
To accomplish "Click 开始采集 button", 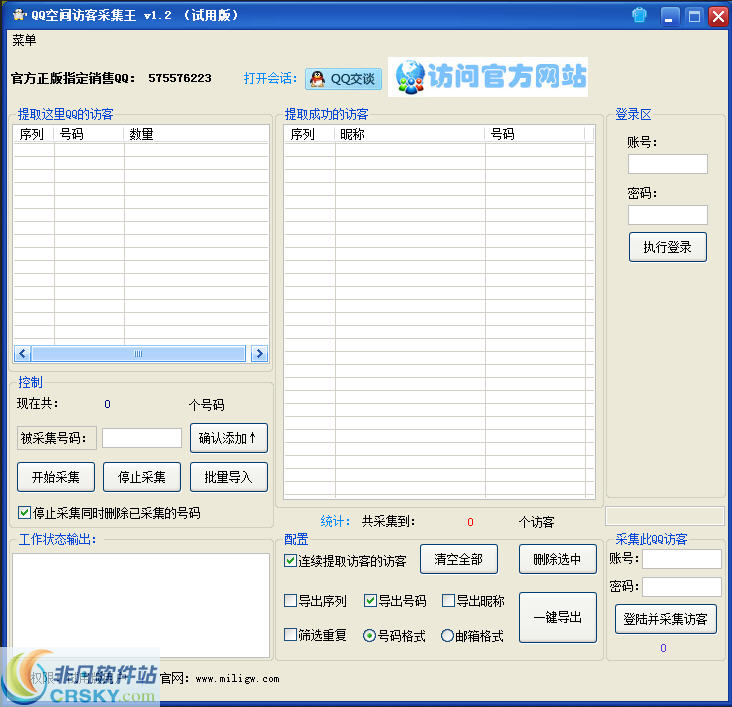I will tap(56, 477).
